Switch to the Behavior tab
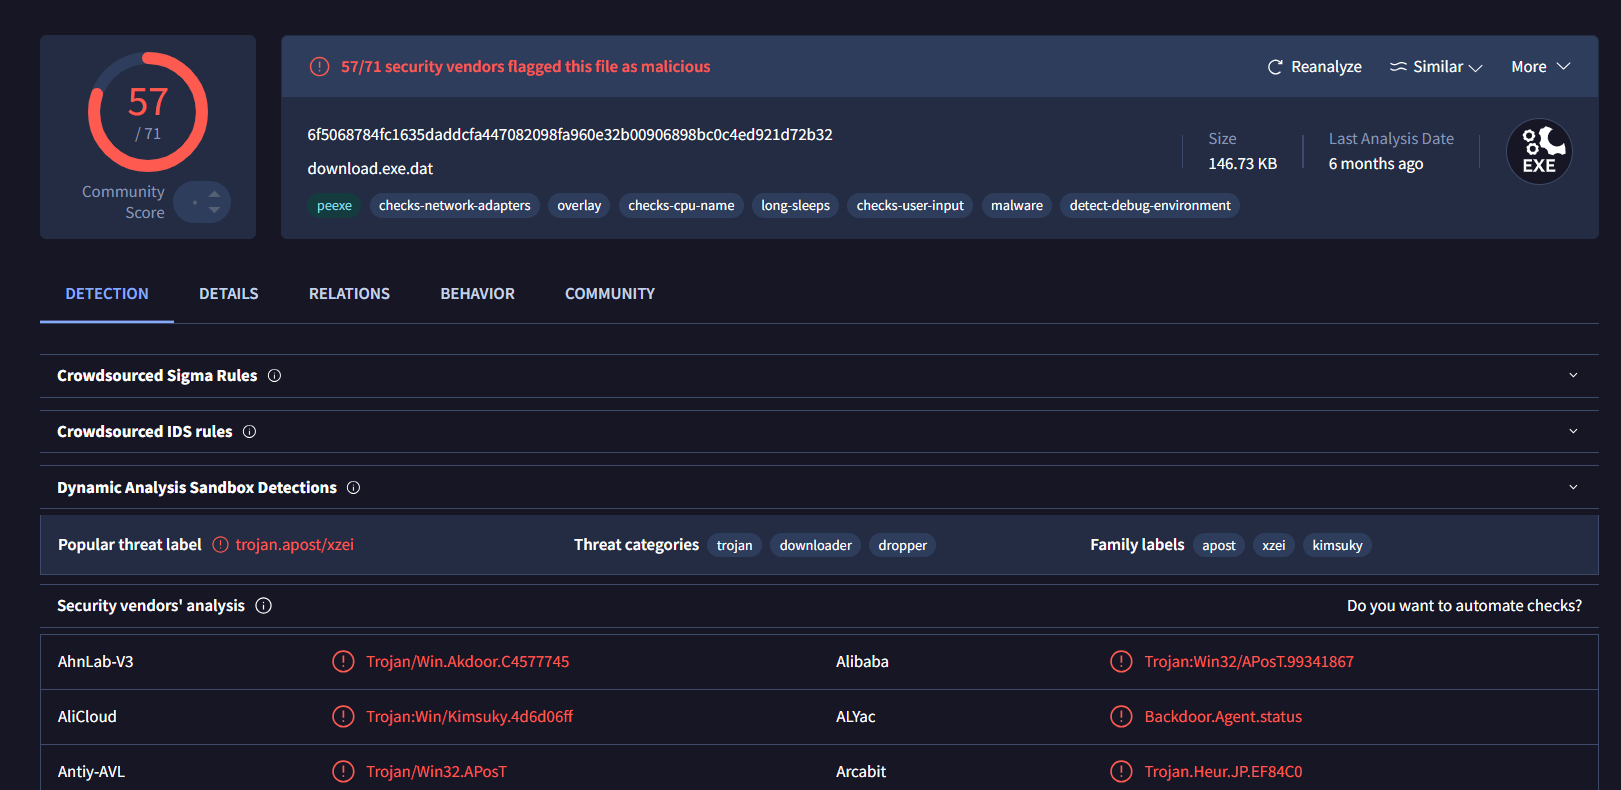Screen dimensions: 1621x790 click(x=477, y=294)
